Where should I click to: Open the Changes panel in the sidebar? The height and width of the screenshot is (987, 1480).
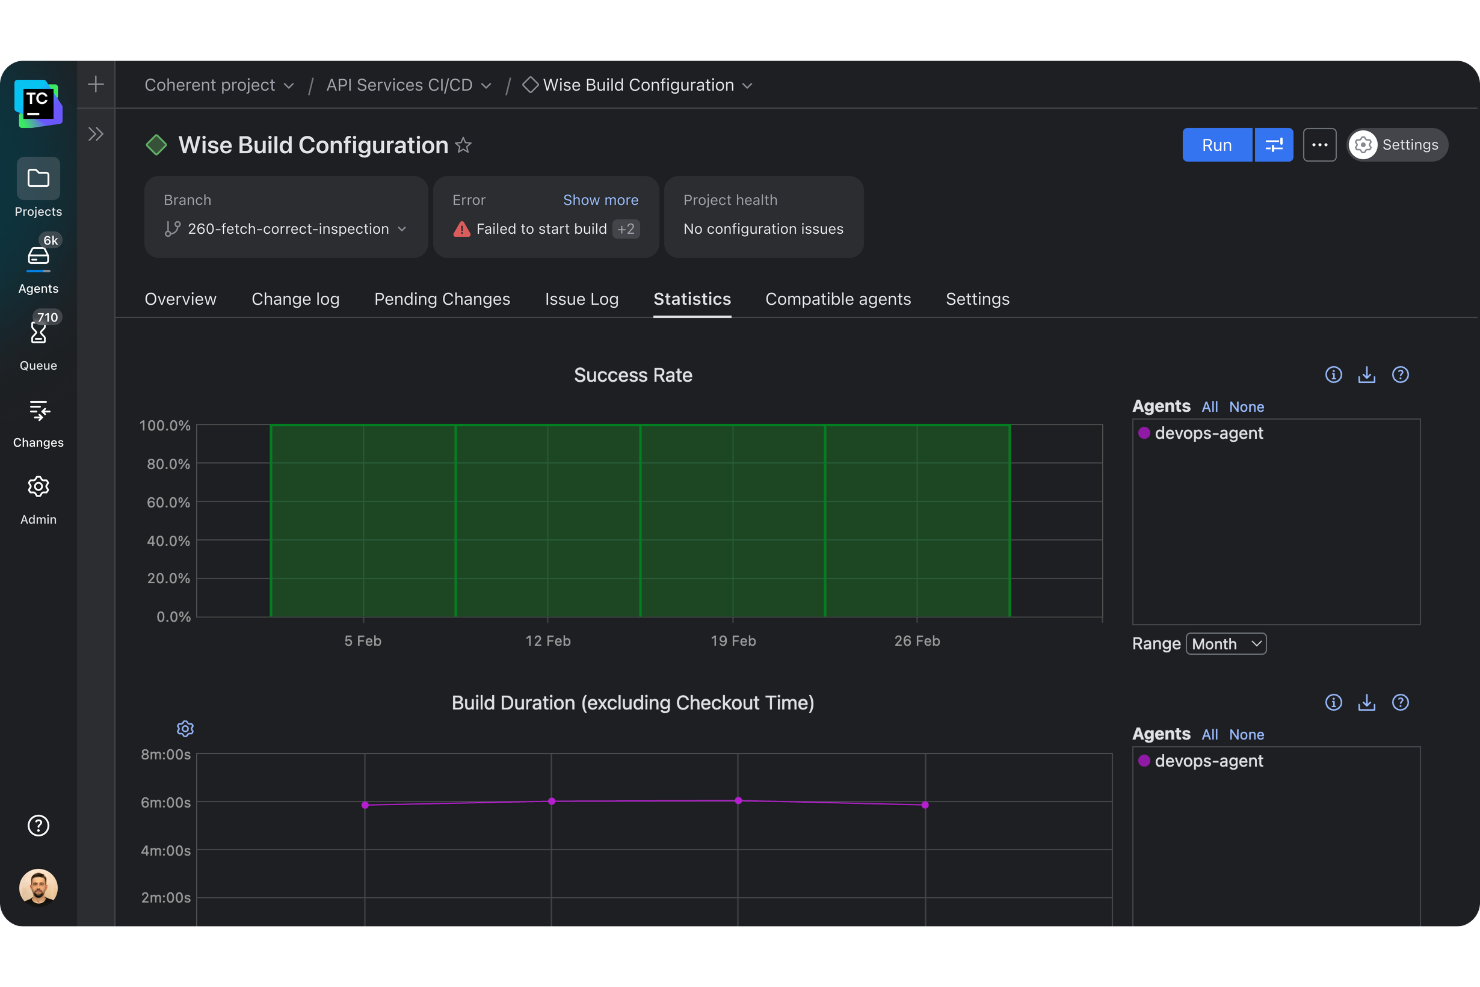pos(38,420)
